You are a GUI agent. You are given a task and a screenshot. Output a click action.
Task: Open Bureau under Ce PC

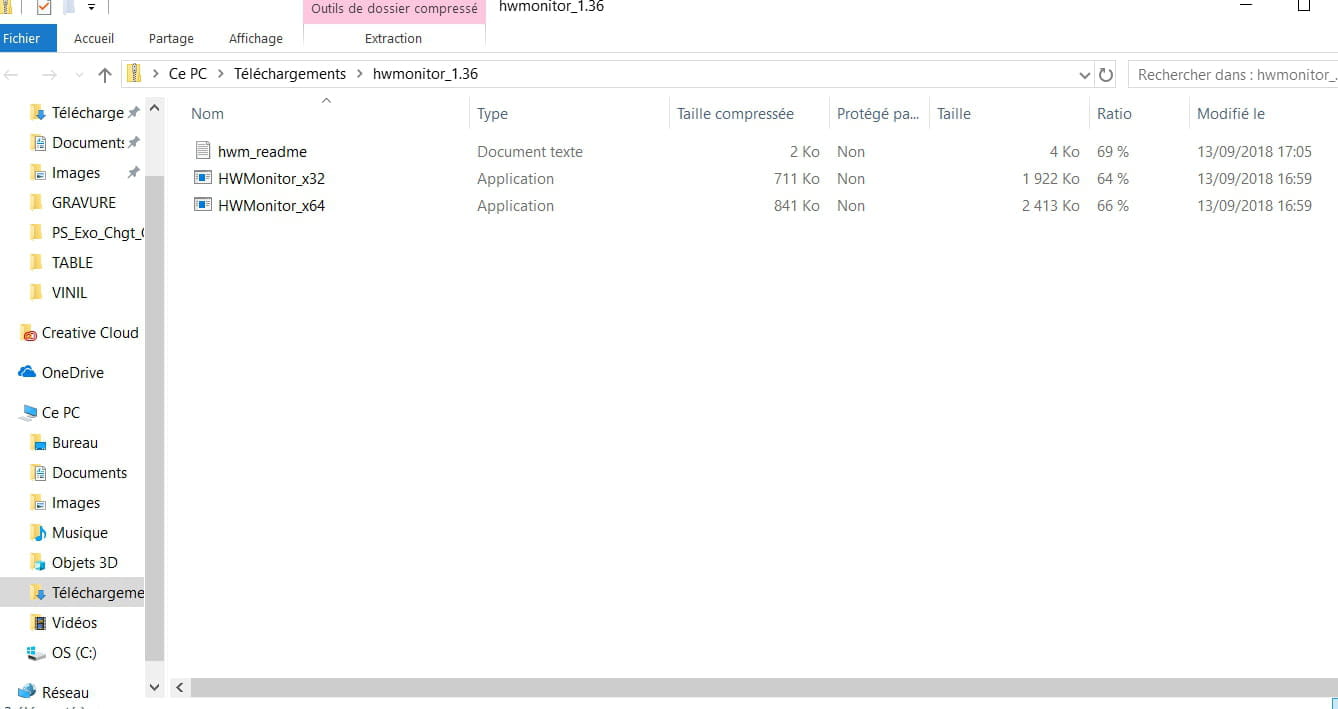[75, 443]
